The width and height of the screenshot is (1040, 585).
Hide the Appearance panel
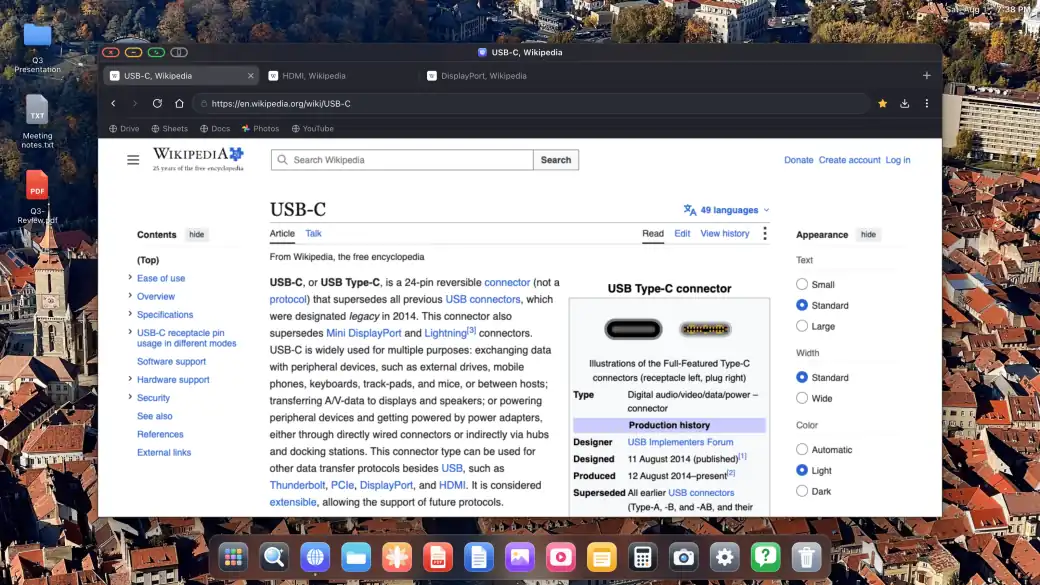click(868, 235)
